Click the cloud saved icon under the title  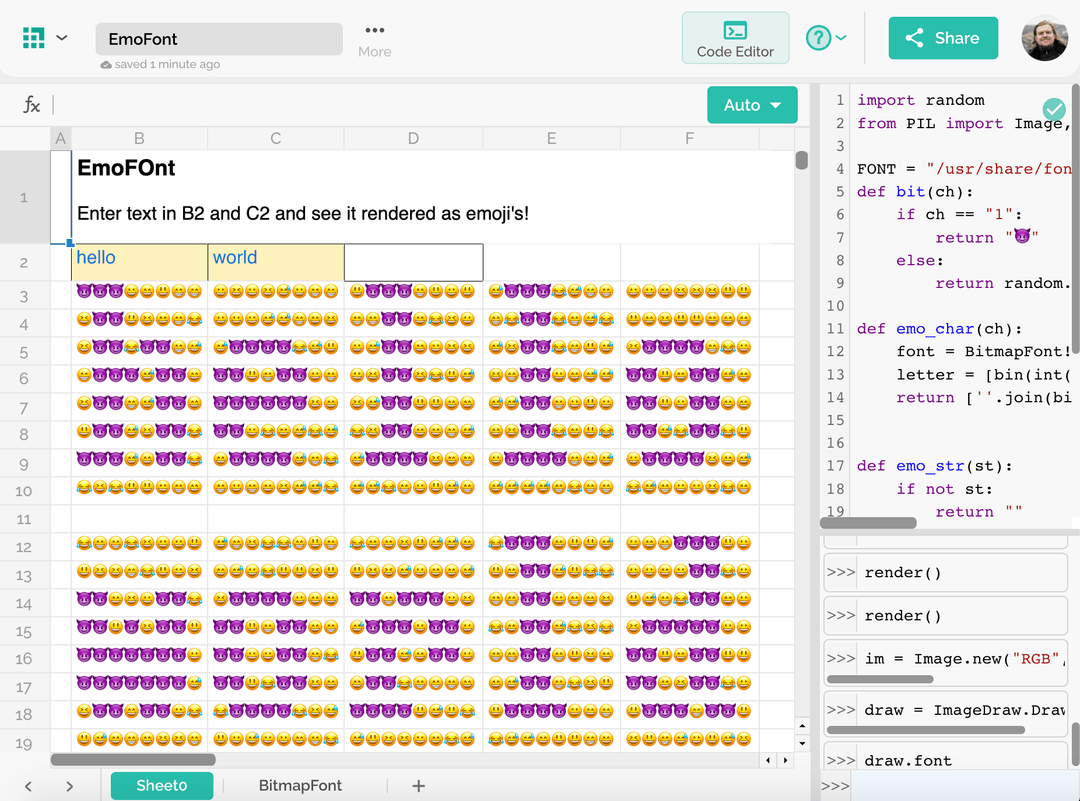(x=106, y=63)
